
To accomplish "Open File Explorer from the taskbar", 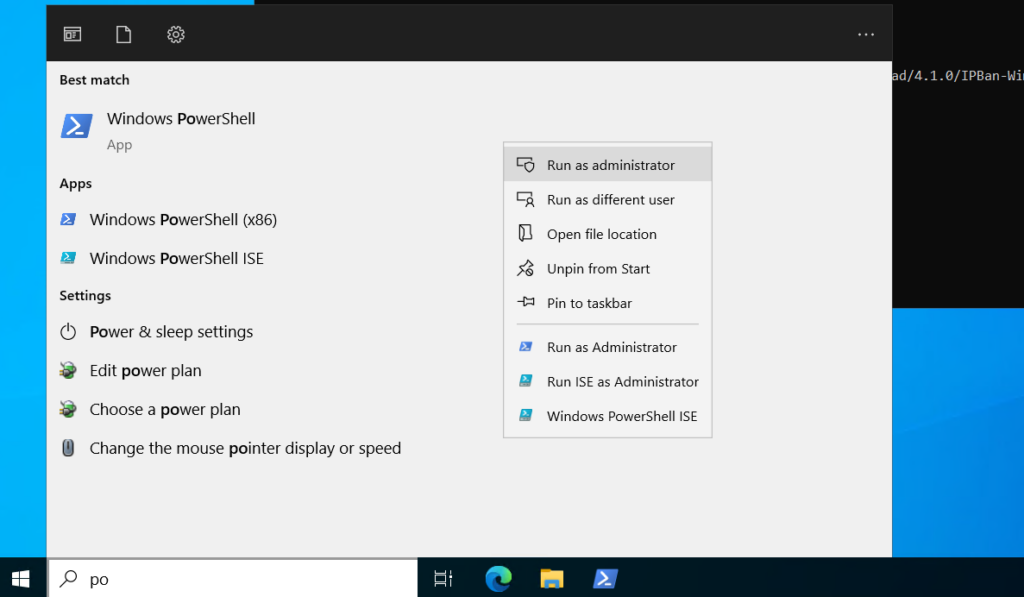I will tap(552, 579).
